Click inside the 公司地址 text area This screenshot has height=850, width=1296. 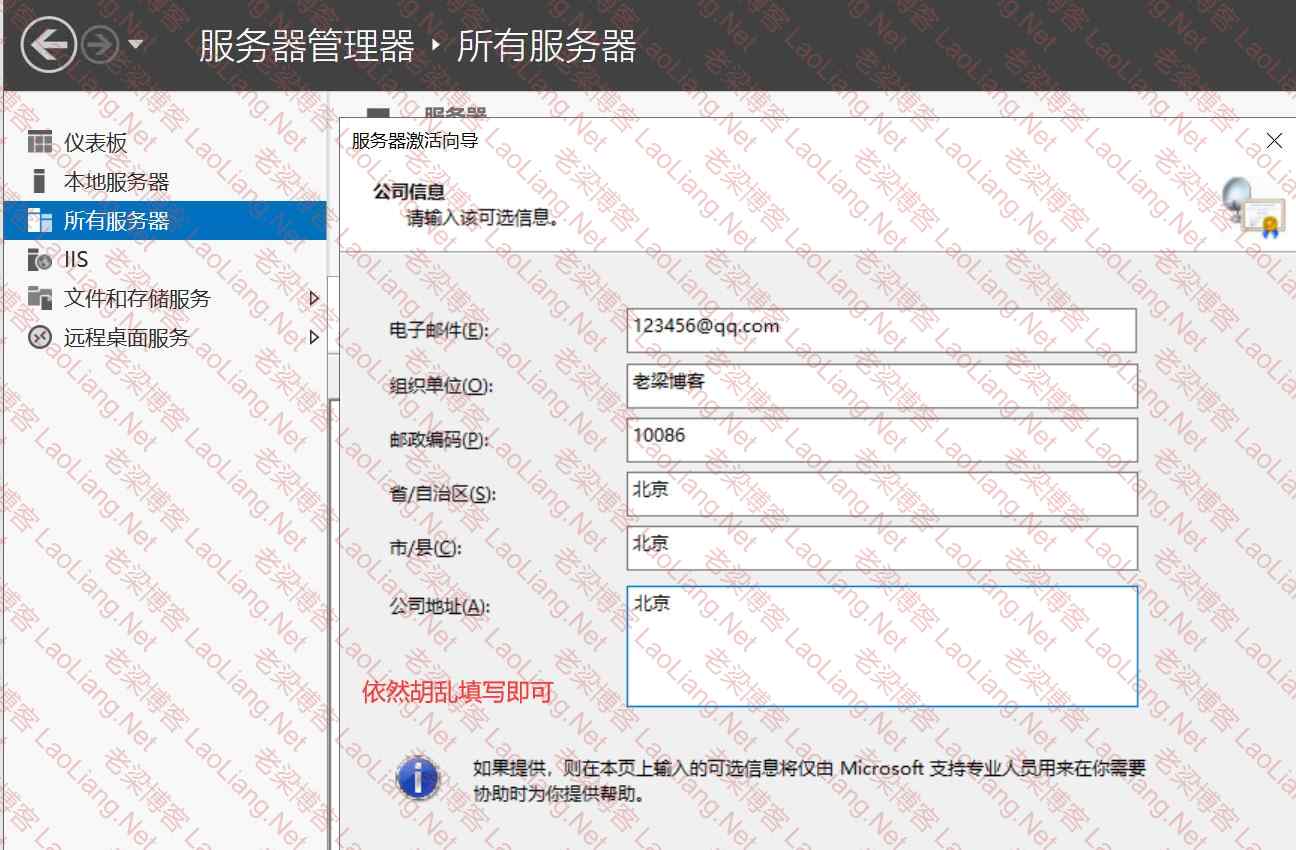click(x=881, y=646)
